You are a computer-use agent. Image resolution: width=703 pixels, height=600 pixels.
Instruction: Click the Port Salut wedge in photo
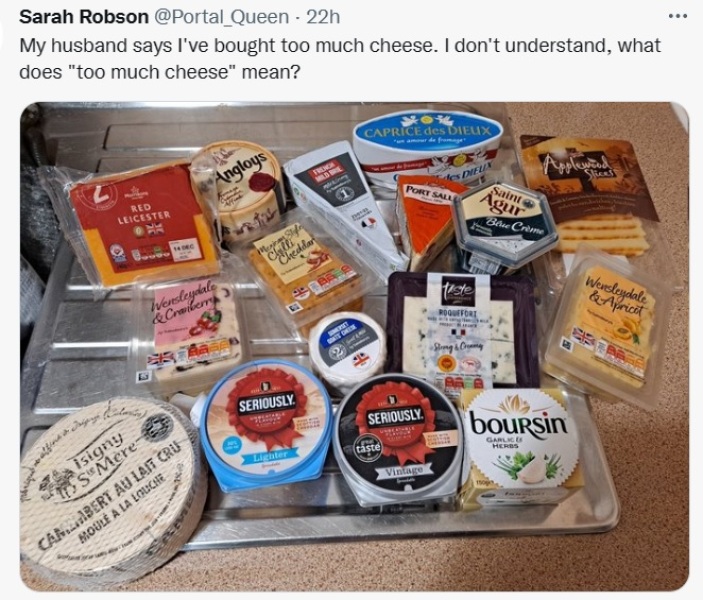point(426,222)
